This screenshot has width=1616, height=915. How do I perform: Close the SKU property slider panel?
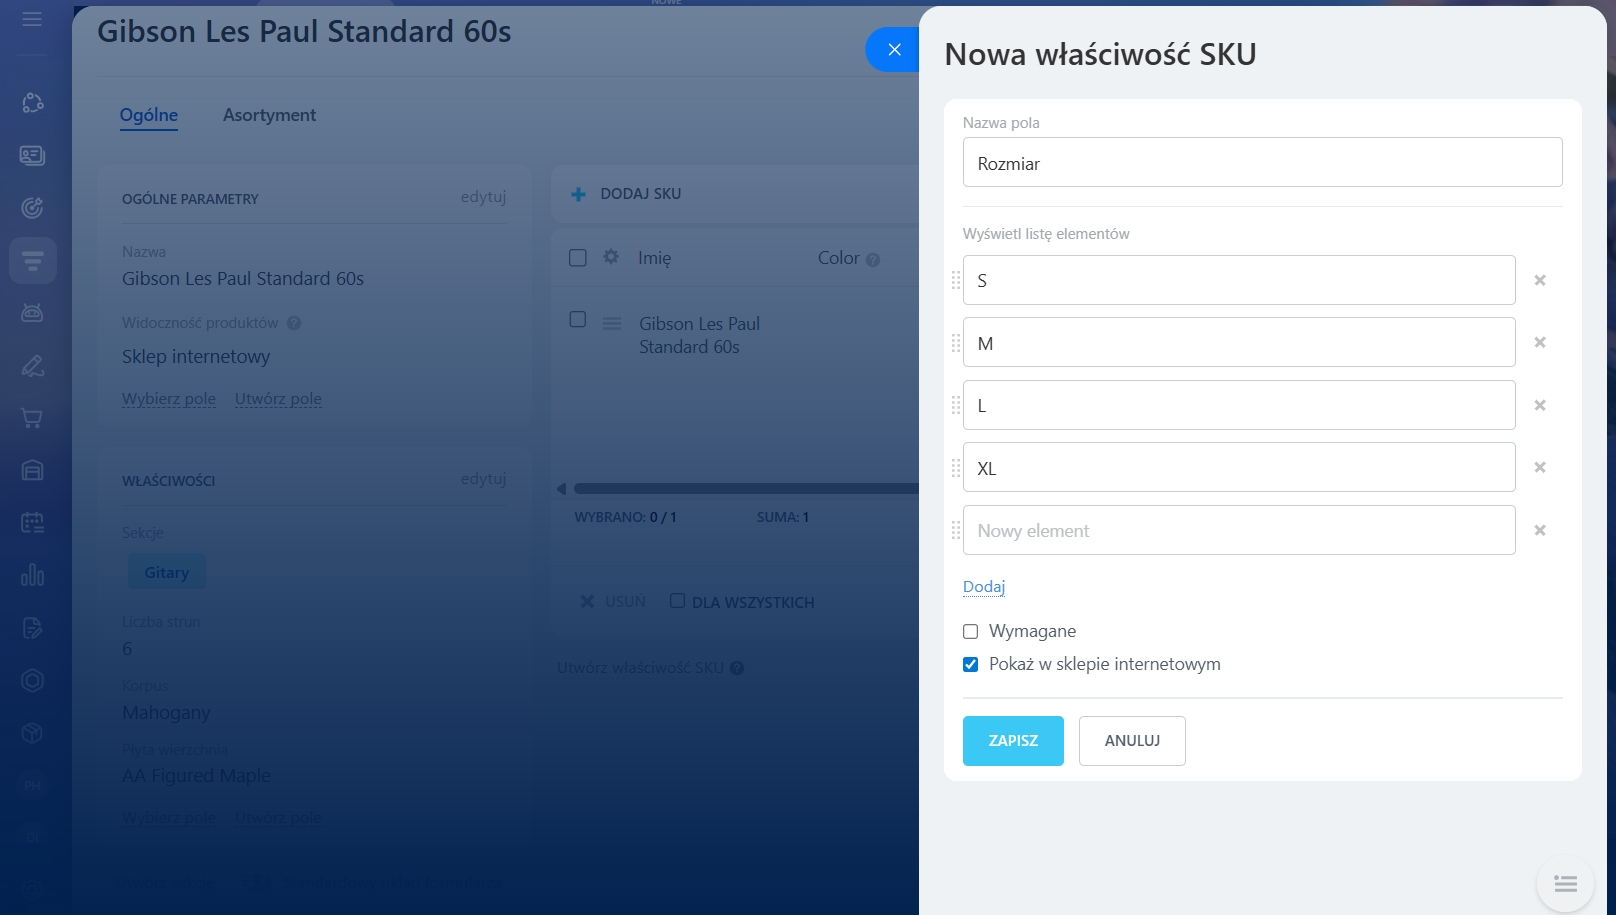click(893, 49)
